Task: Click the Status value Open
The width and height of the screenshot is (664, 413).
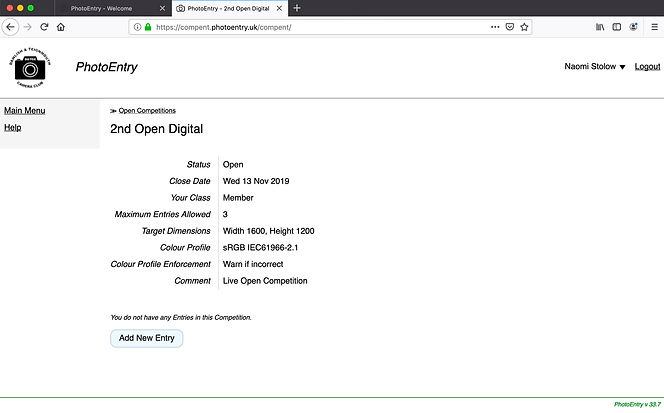Action: pos(233,164)
